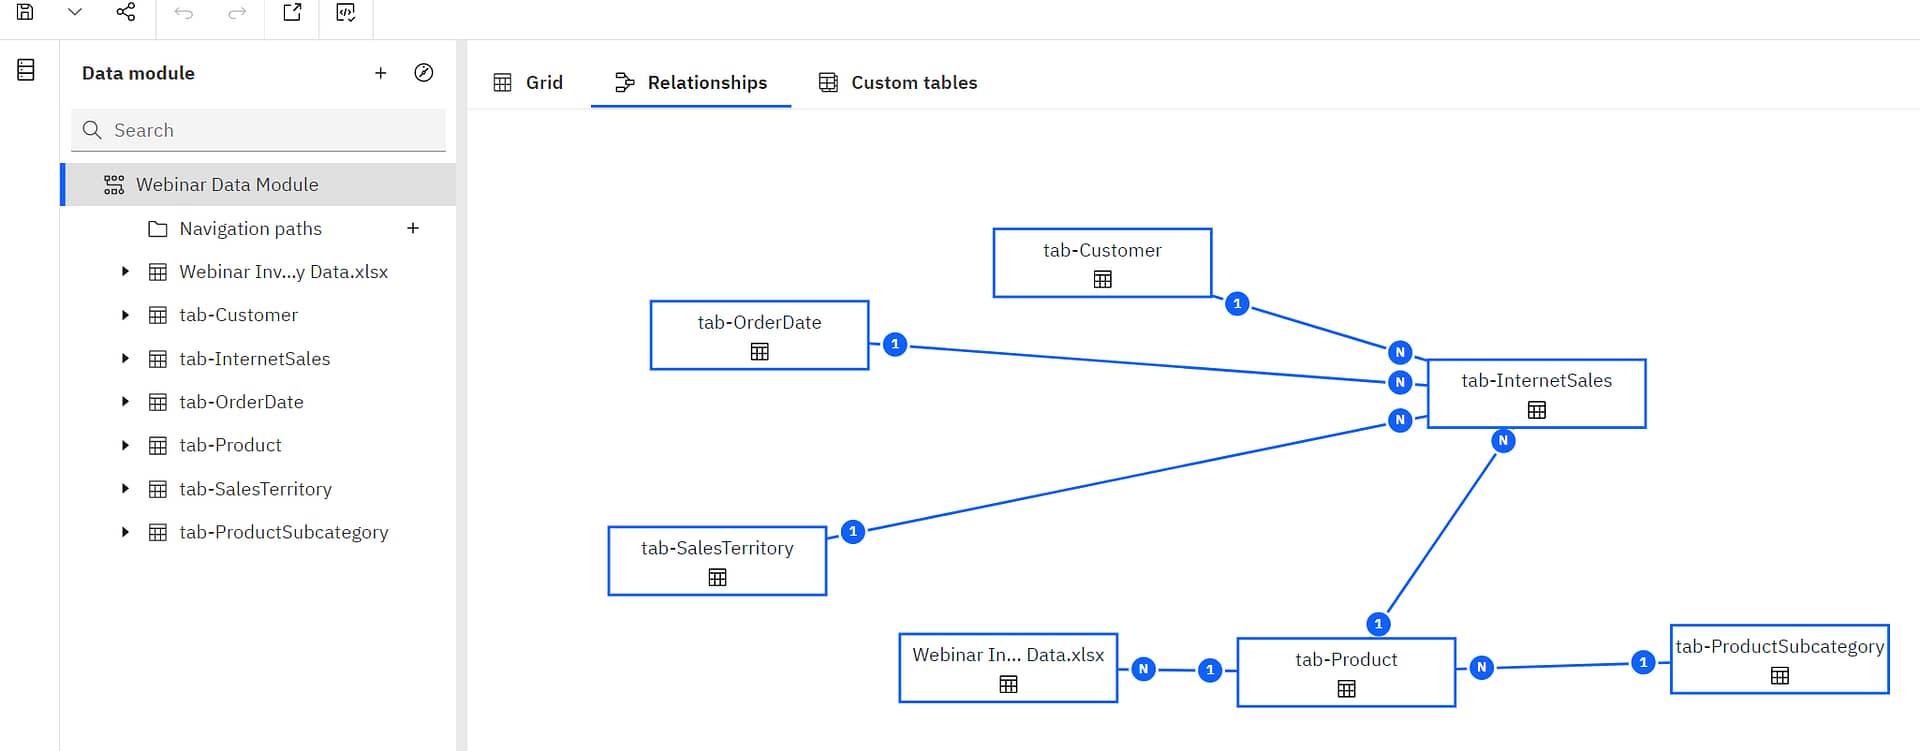Click the Undo arrow icon
Viewport: 1920px width, 751px height.
tap(184, 12)
